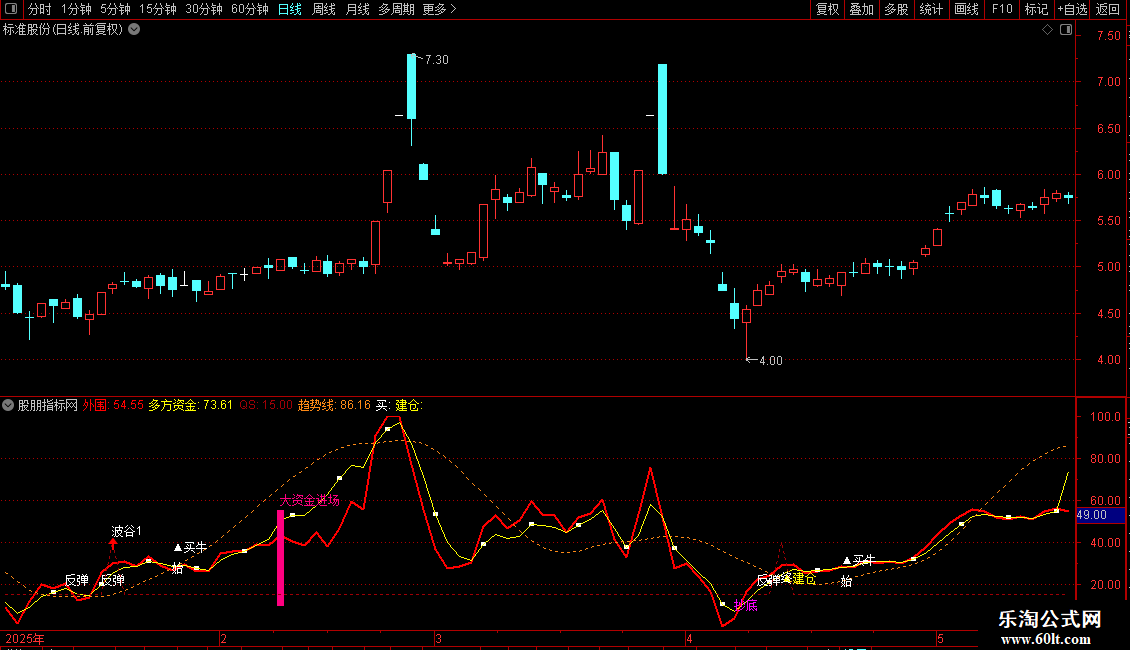This screenshot has height=650, width=1130.
Task: Select the 30分钟 period tab
Action: [x=204, y=9]
